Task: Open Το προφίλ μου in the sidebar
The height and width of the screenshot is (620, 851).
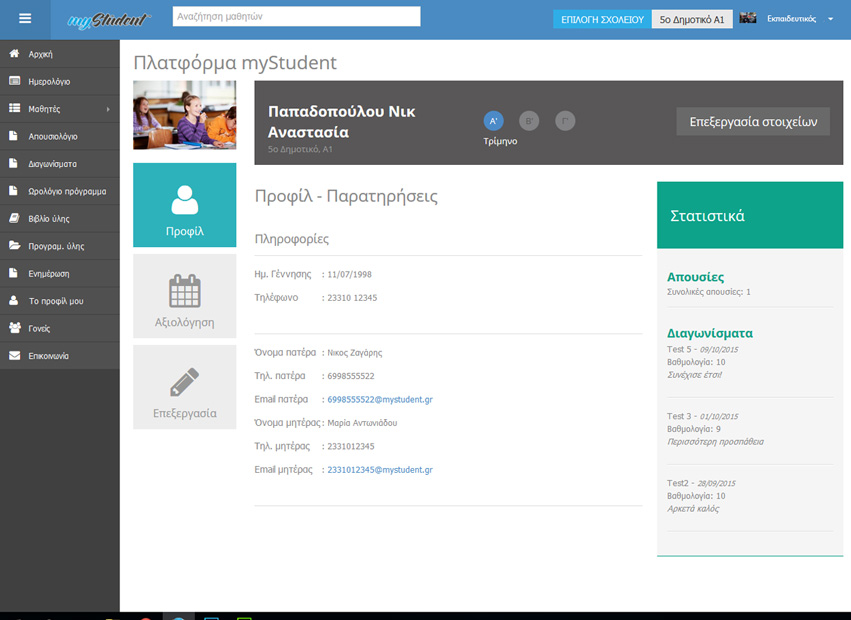Action: click(x=60, y=301)
